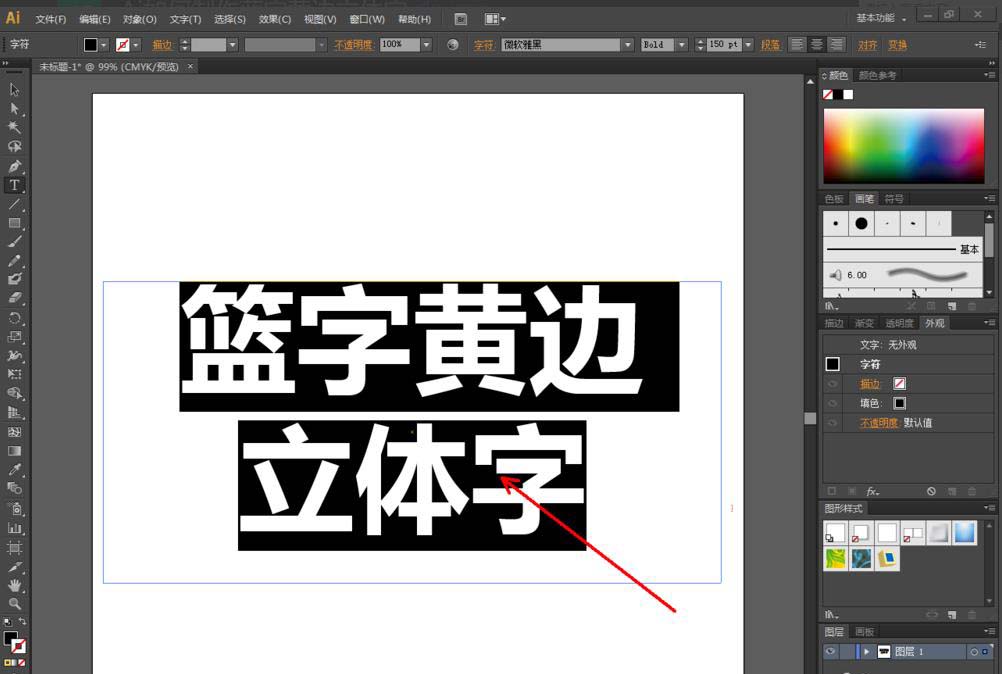
Task: Toggle visibility eye of 不透明度 appearance row
Action: coord(832,423)
